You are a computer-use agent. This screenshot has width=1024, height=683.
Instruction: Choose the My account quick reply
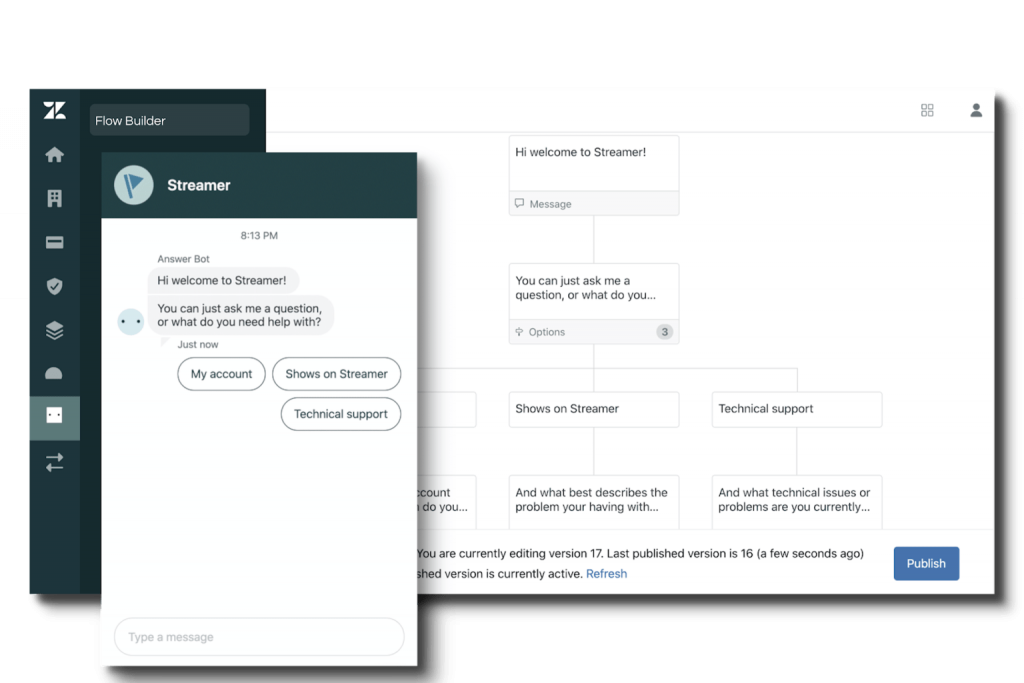click(x=221, y=374)
